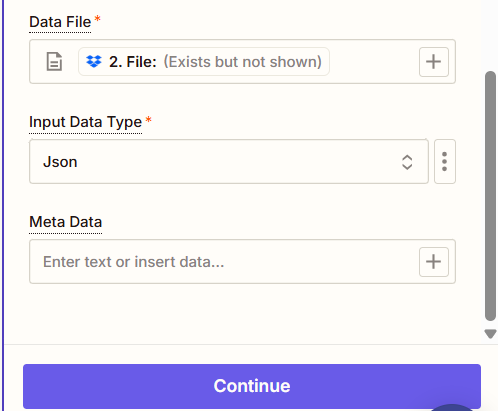Click into the Meta Data text field
This screenshot has width=498, height=411.
[x=223, y=262]
